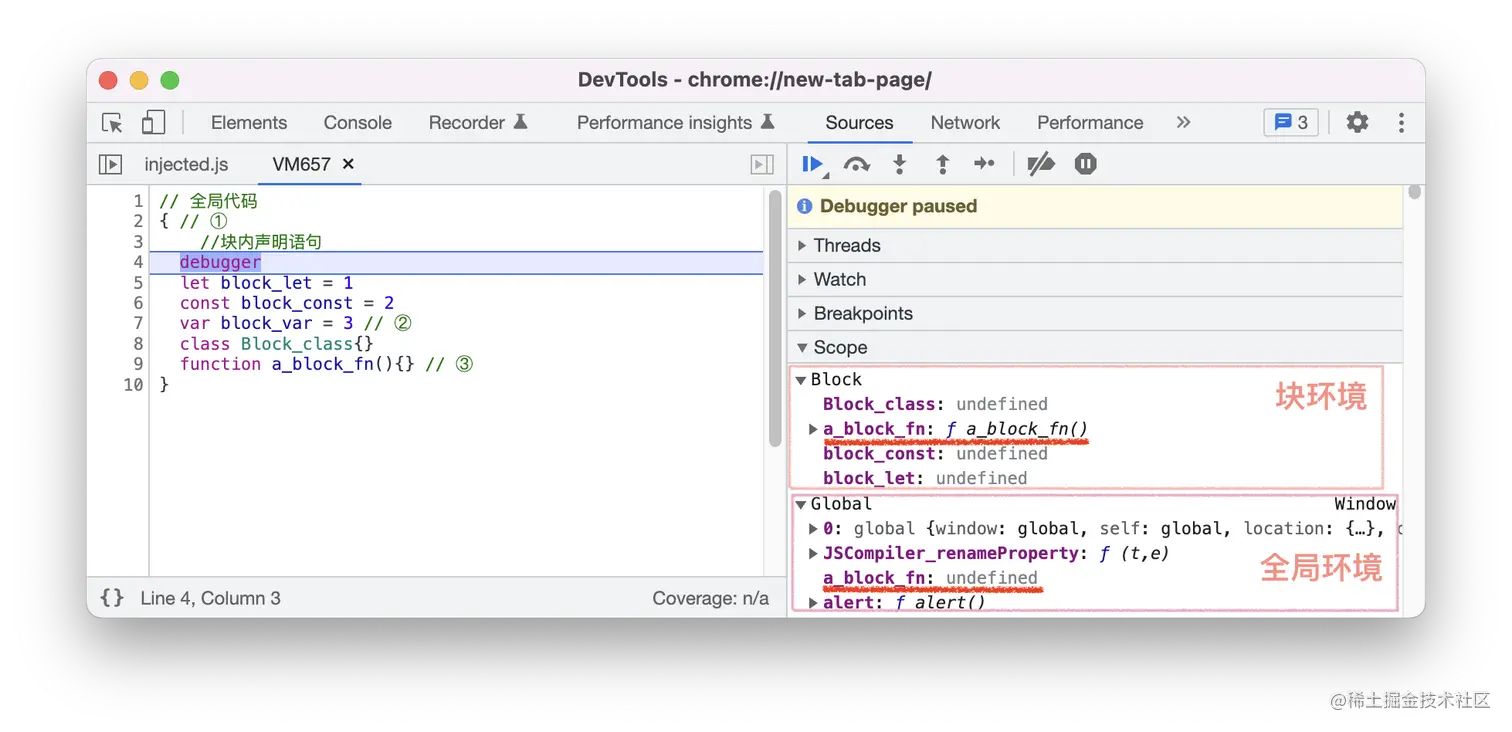This screenshot has width=1512, height=732.
Task: Click the Step button
Action: tap(985, 164)
